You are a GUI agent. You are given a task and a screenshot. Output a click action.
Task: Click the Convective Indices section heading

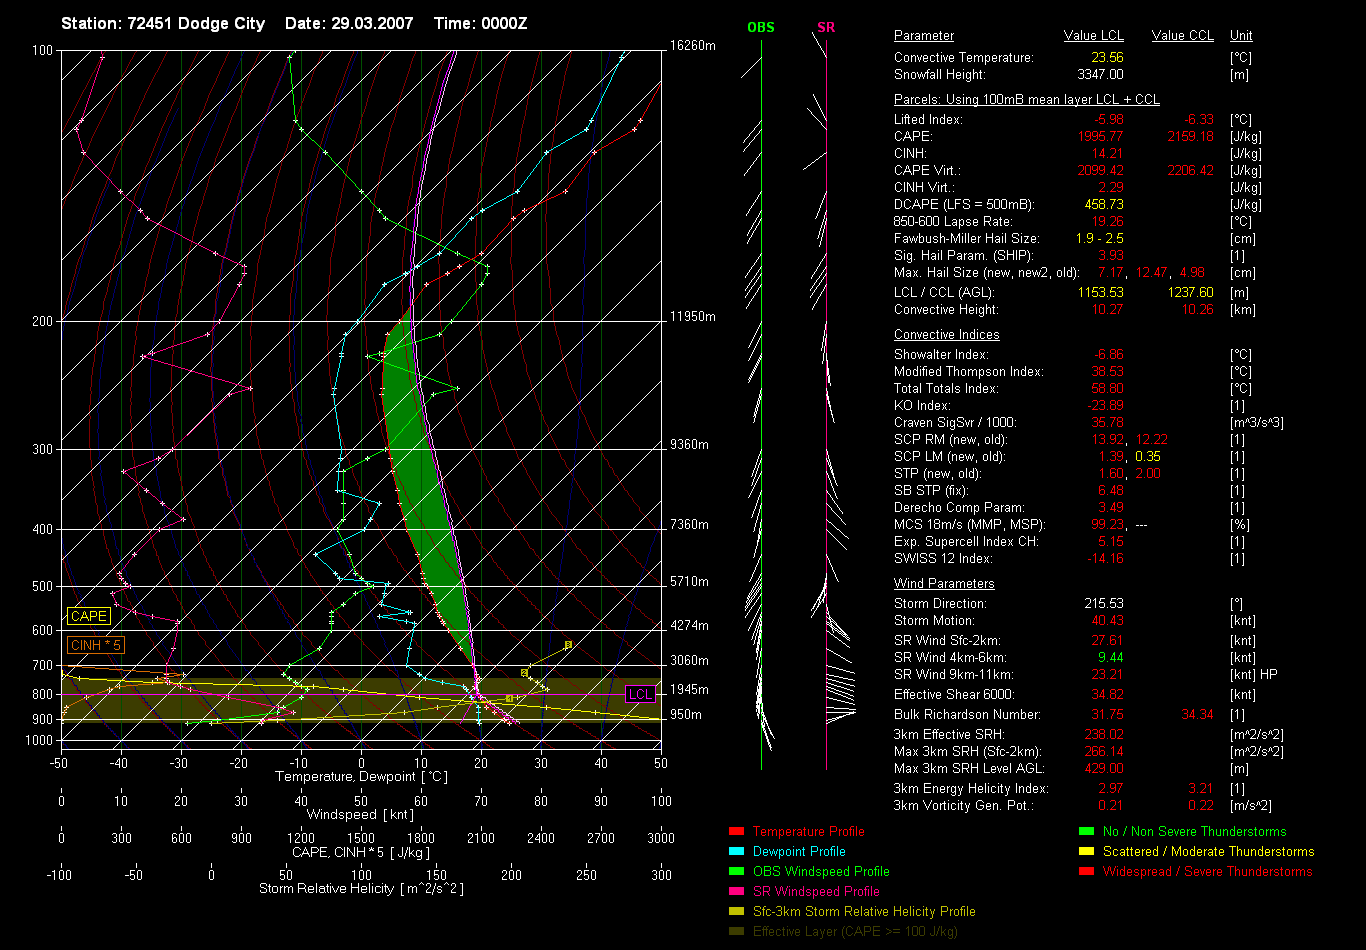pyautogui.click(x=946, y=335)
